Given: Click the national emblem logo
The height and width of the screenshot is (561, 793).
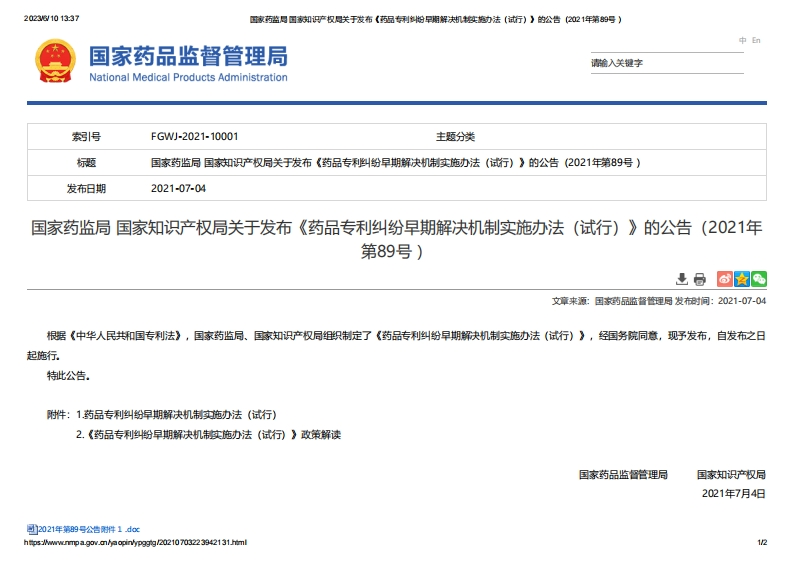Looking at the screenshot, I should (55, 62).
